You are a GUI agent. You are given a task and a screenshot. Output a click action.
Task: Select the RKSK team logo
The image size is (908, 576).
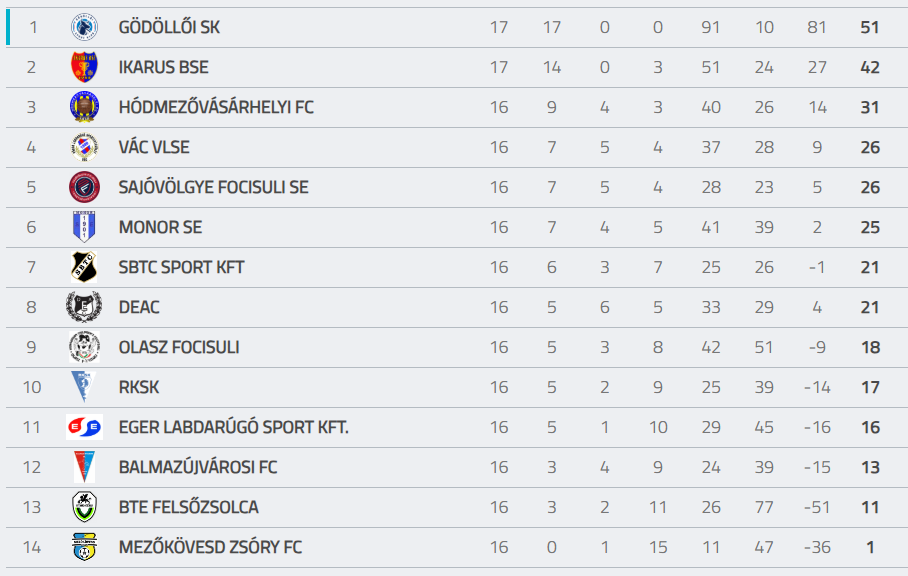coord(82,387)
